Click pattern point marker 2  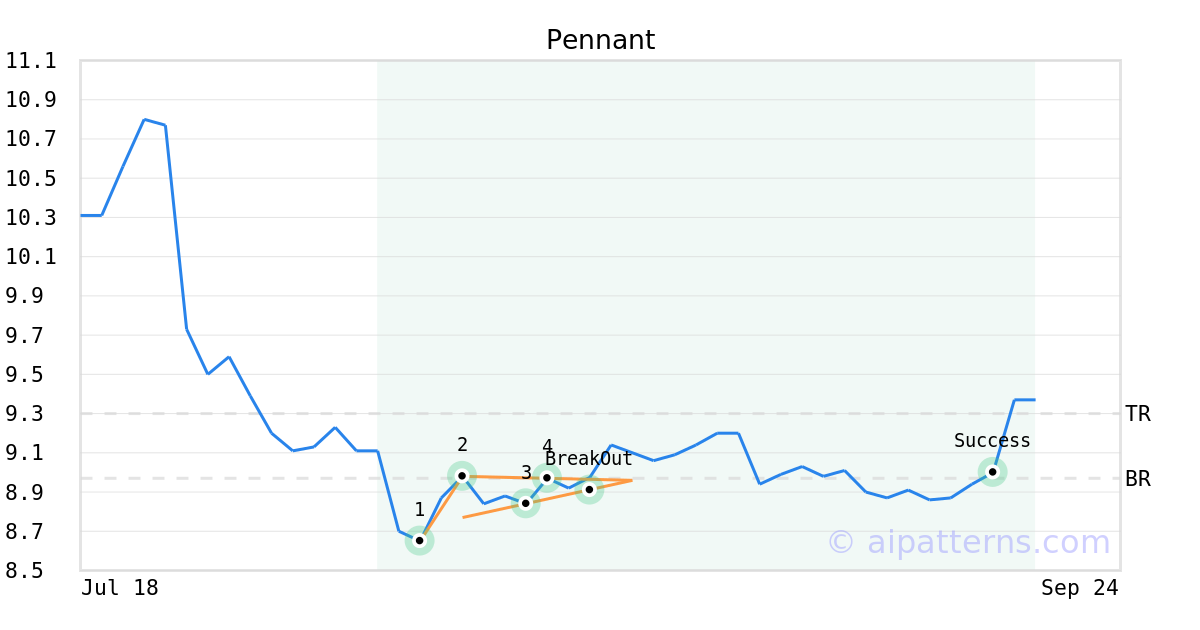462,476
